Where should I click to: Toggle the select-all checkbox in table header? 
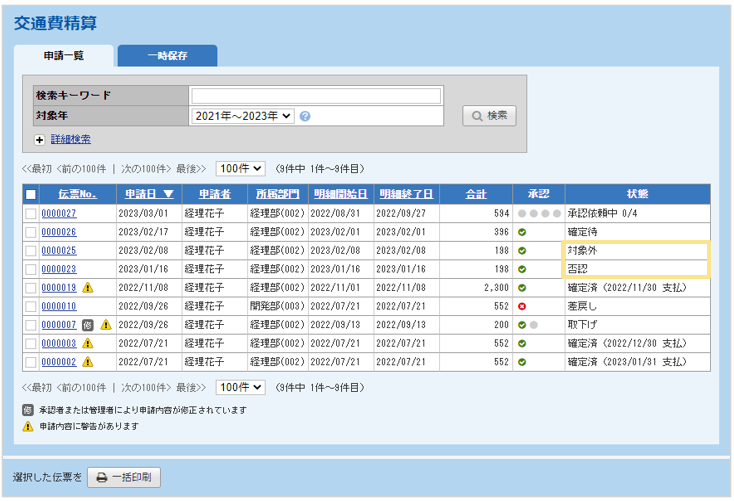pyautogui.click(x=30, y=194)
